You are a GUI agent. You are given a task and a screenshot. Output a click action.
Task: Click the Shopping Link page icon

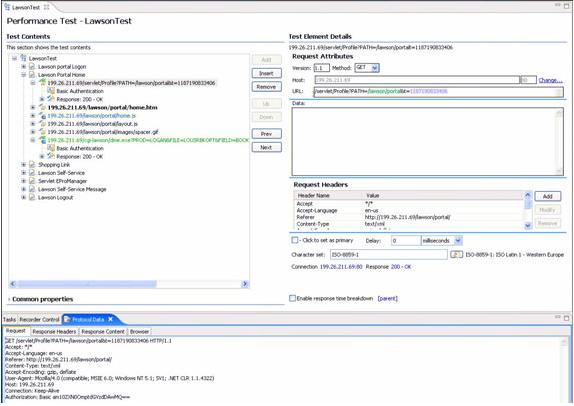[x=32, y=165]
